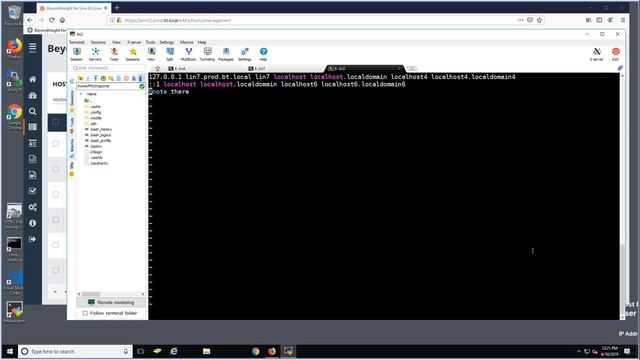
Task: Click the star Sessions toolbar icon
Action: [133, 53]
